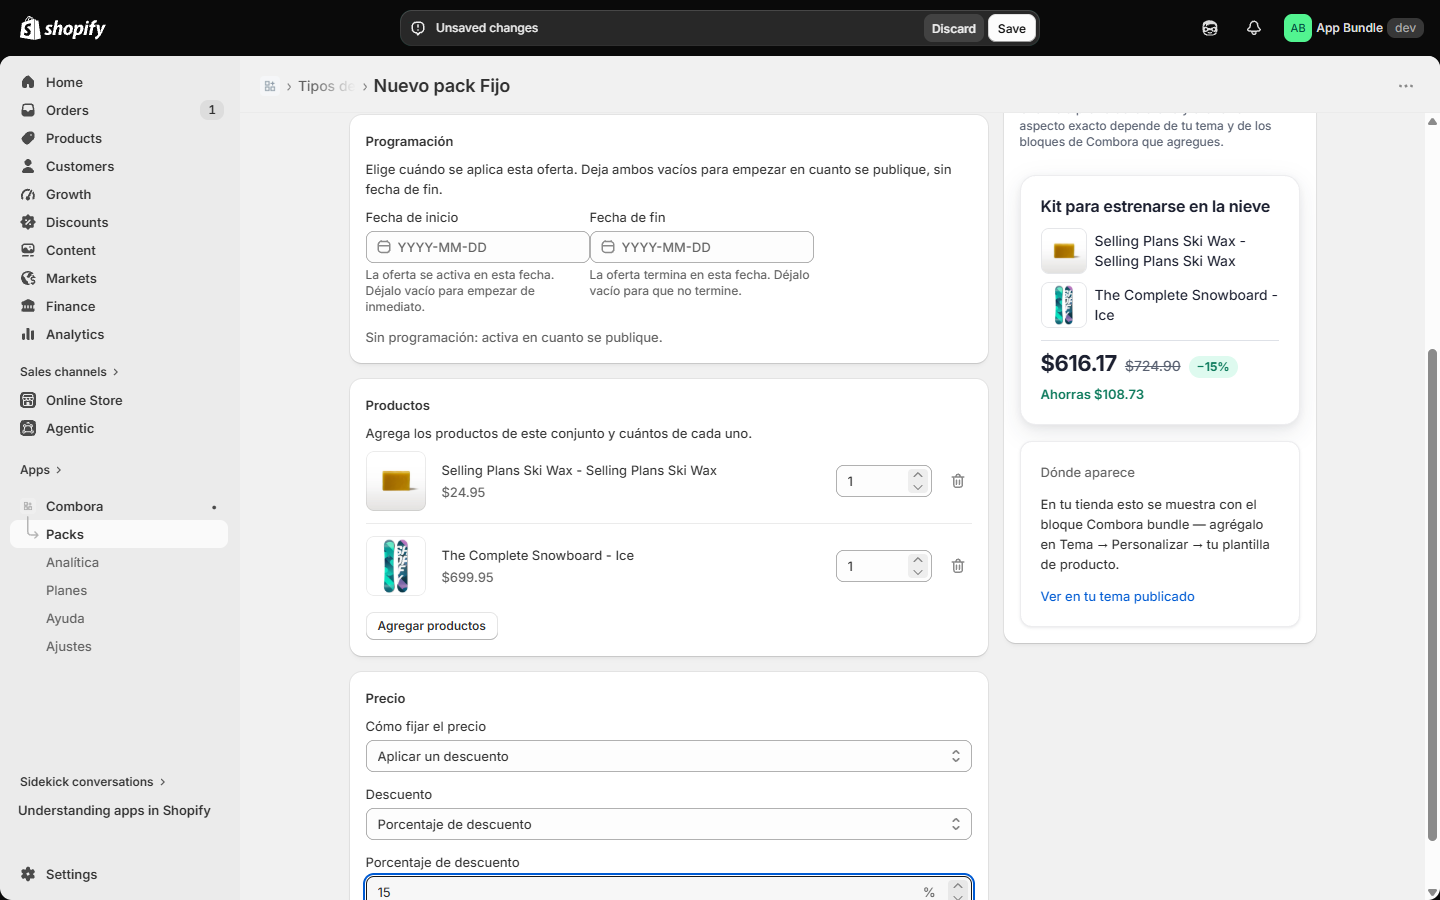The width and height of the screenshot is (1440, 900).
Task: Open the three-dot page actions menu
Action: (1406, 86)
